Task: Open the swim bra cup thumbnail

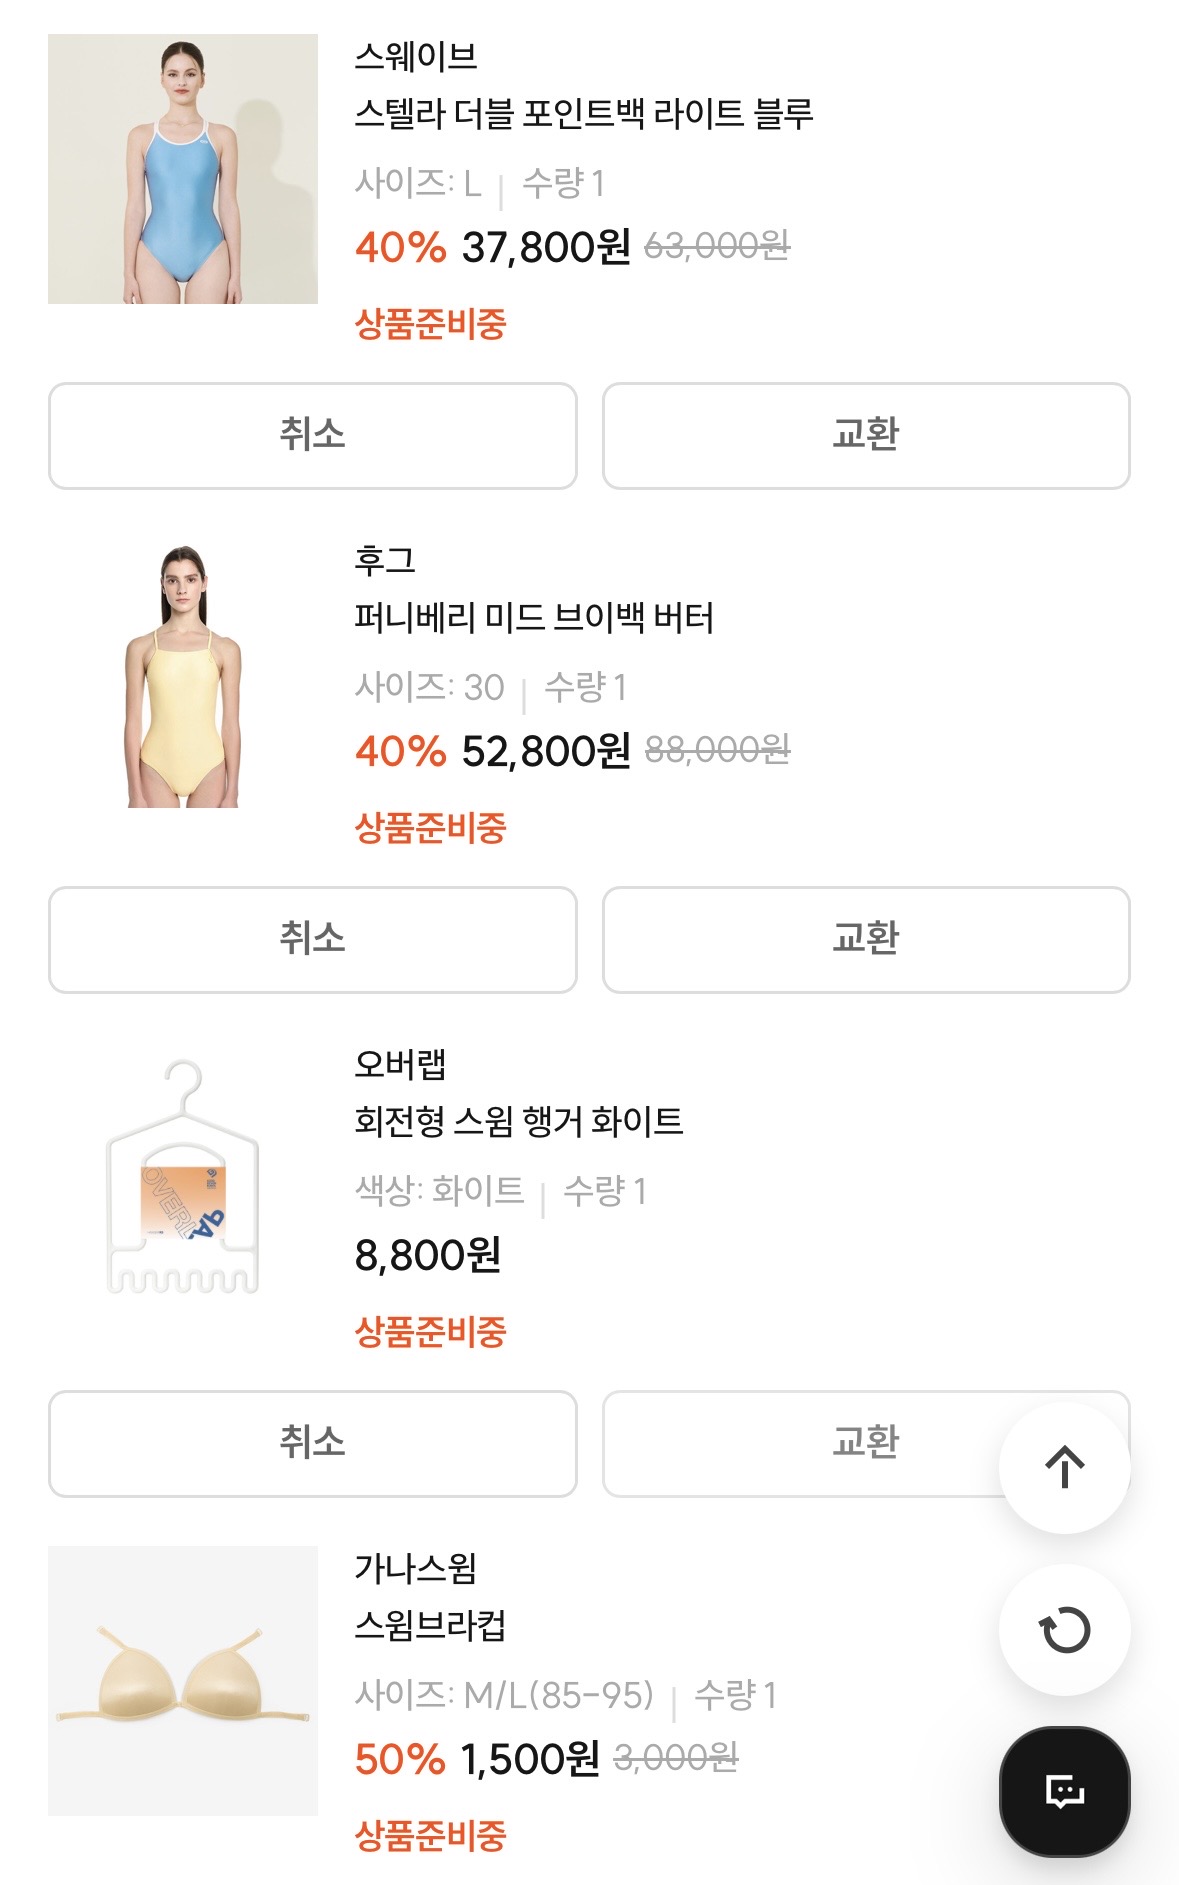Action: pos(183,1681)
